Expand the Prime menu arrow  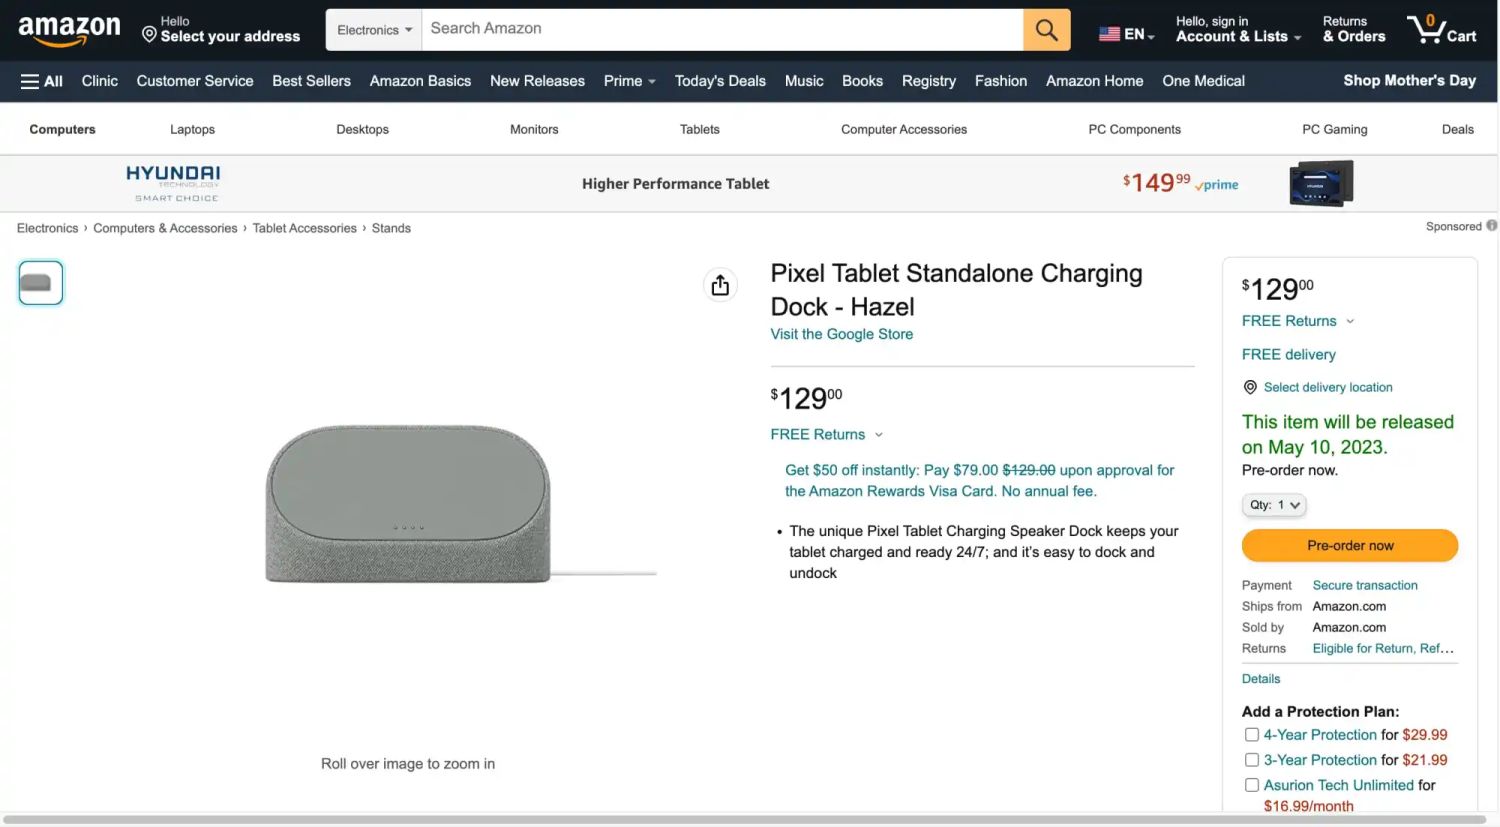tap(651, 82)
